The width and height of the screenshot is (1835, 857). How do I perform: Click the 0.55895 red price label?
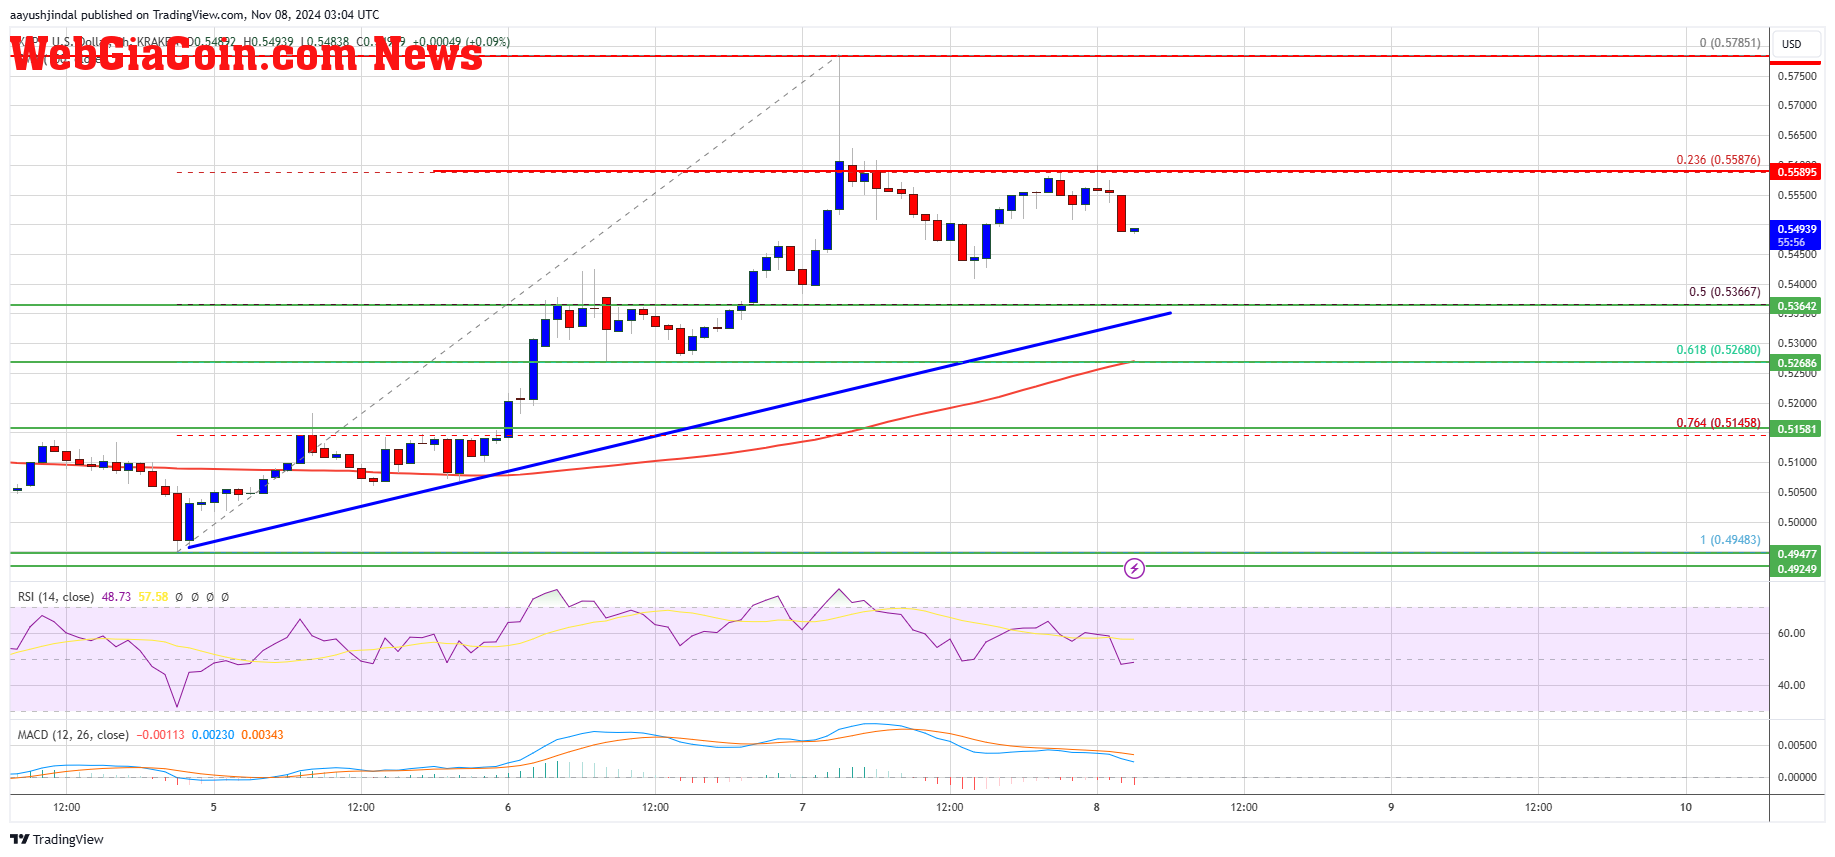1796,172
